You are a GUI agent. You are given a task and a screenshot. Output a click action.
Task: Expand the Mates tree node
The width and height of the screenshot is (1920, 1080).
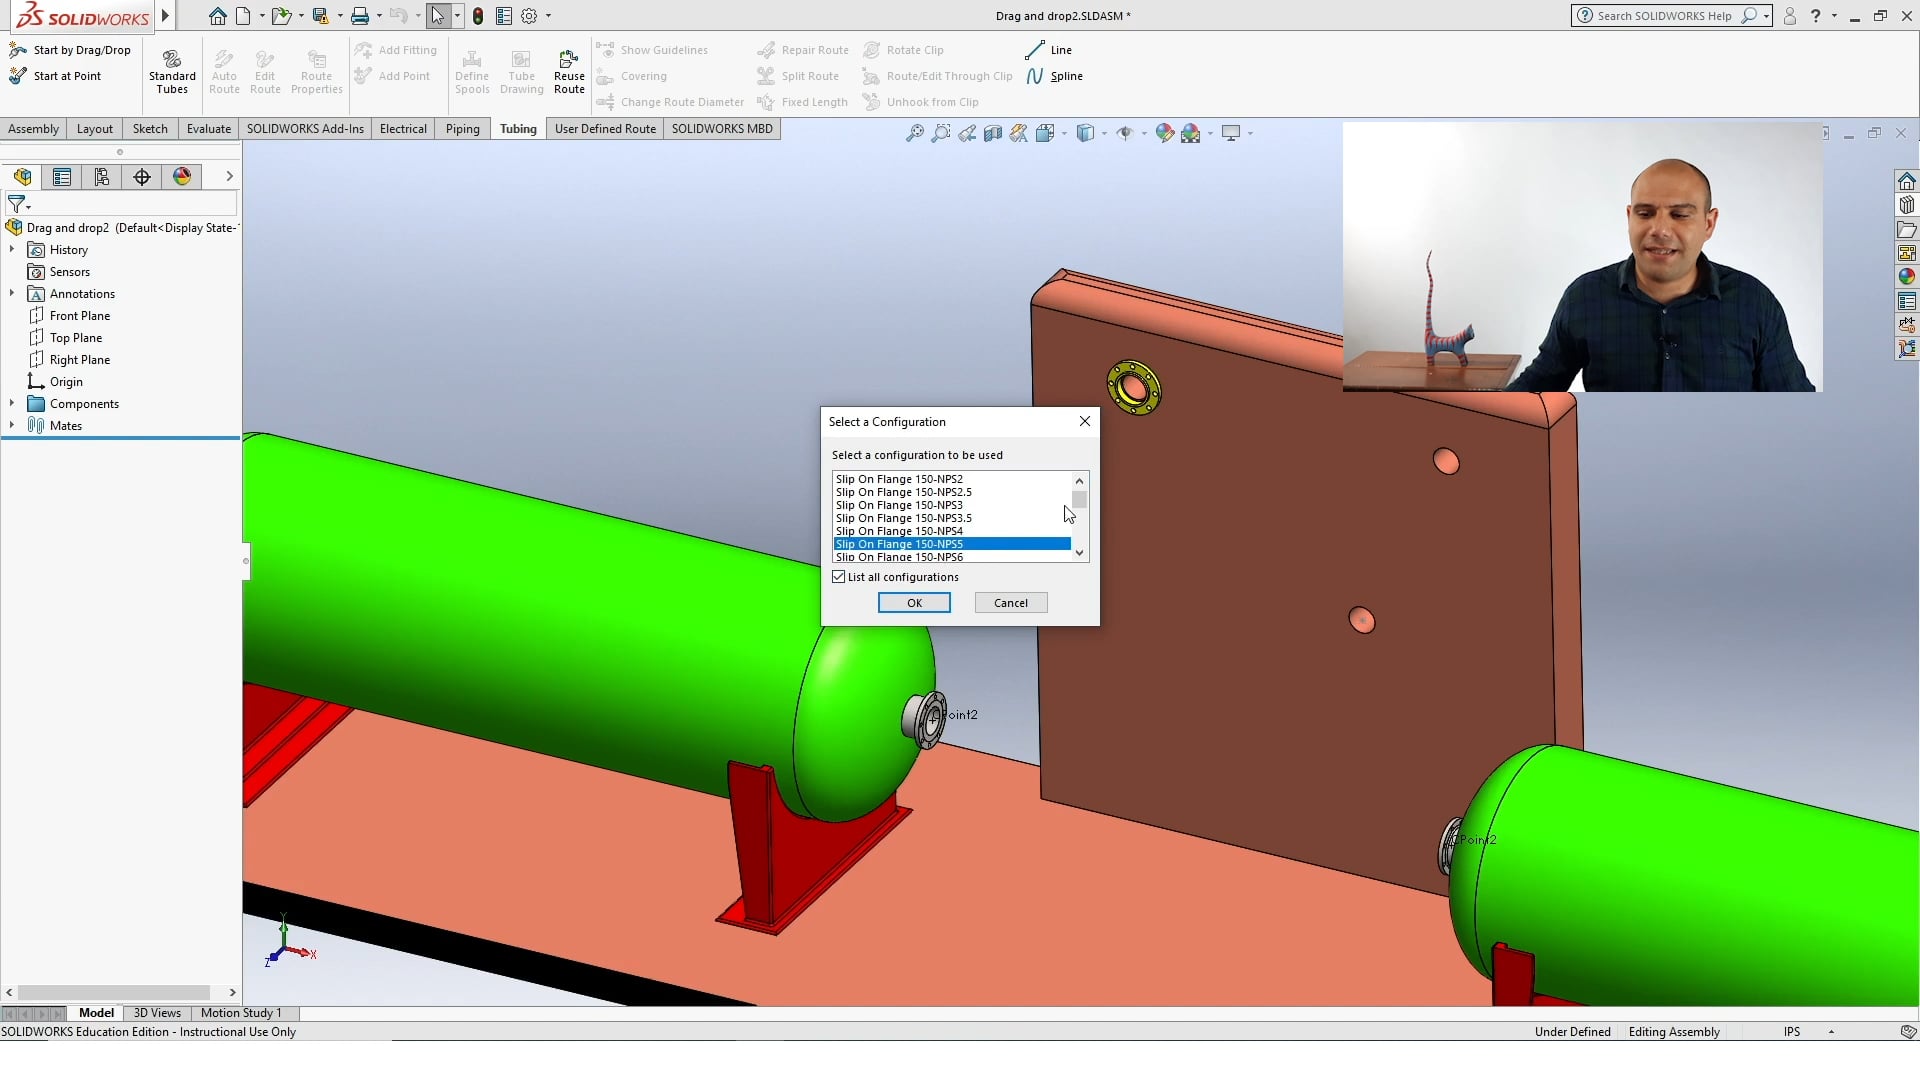pyautogui.click(x=12, y=426)
